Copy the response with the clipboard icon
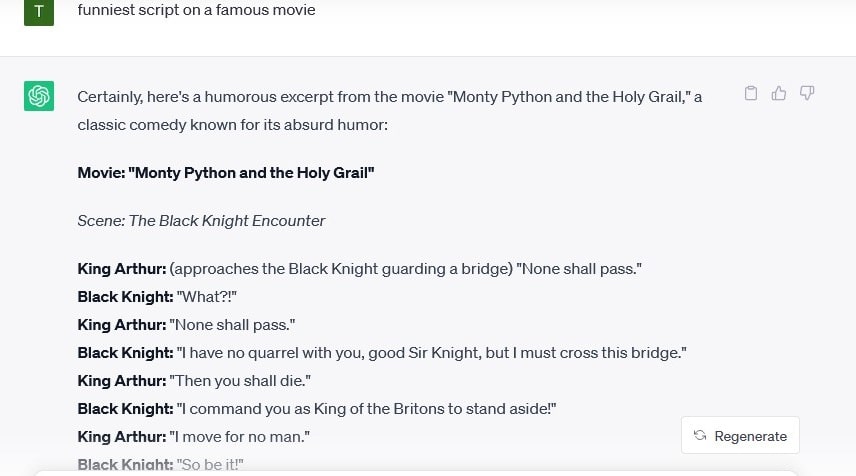The image size is (856, 476). pyautogui.click(x=751, y=93)
